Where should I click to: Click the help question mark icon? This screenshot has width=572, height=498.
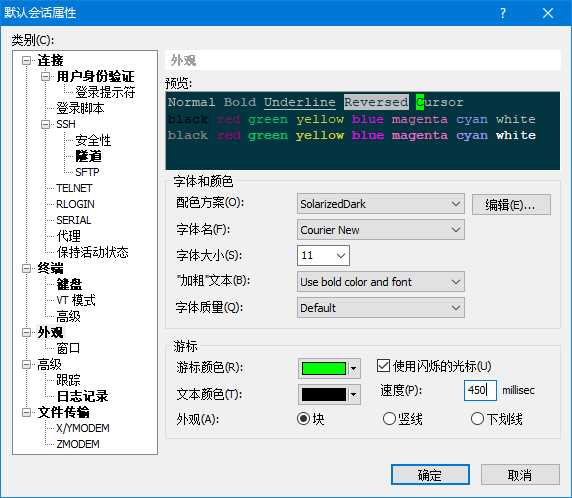[503, 13]
